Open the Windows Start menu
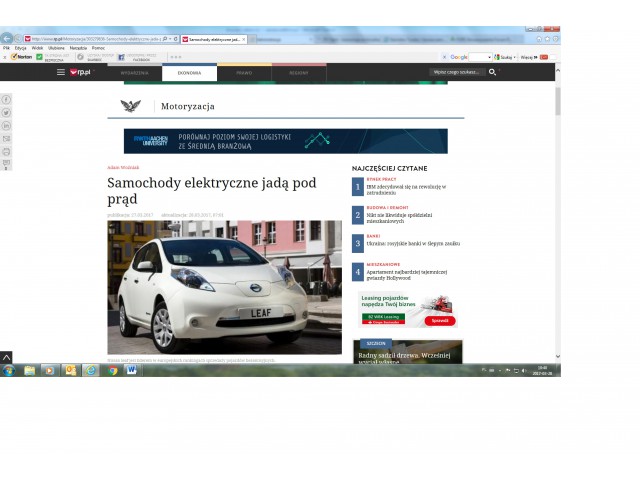Screen dimensions: 640x480 tap(8, 370)
